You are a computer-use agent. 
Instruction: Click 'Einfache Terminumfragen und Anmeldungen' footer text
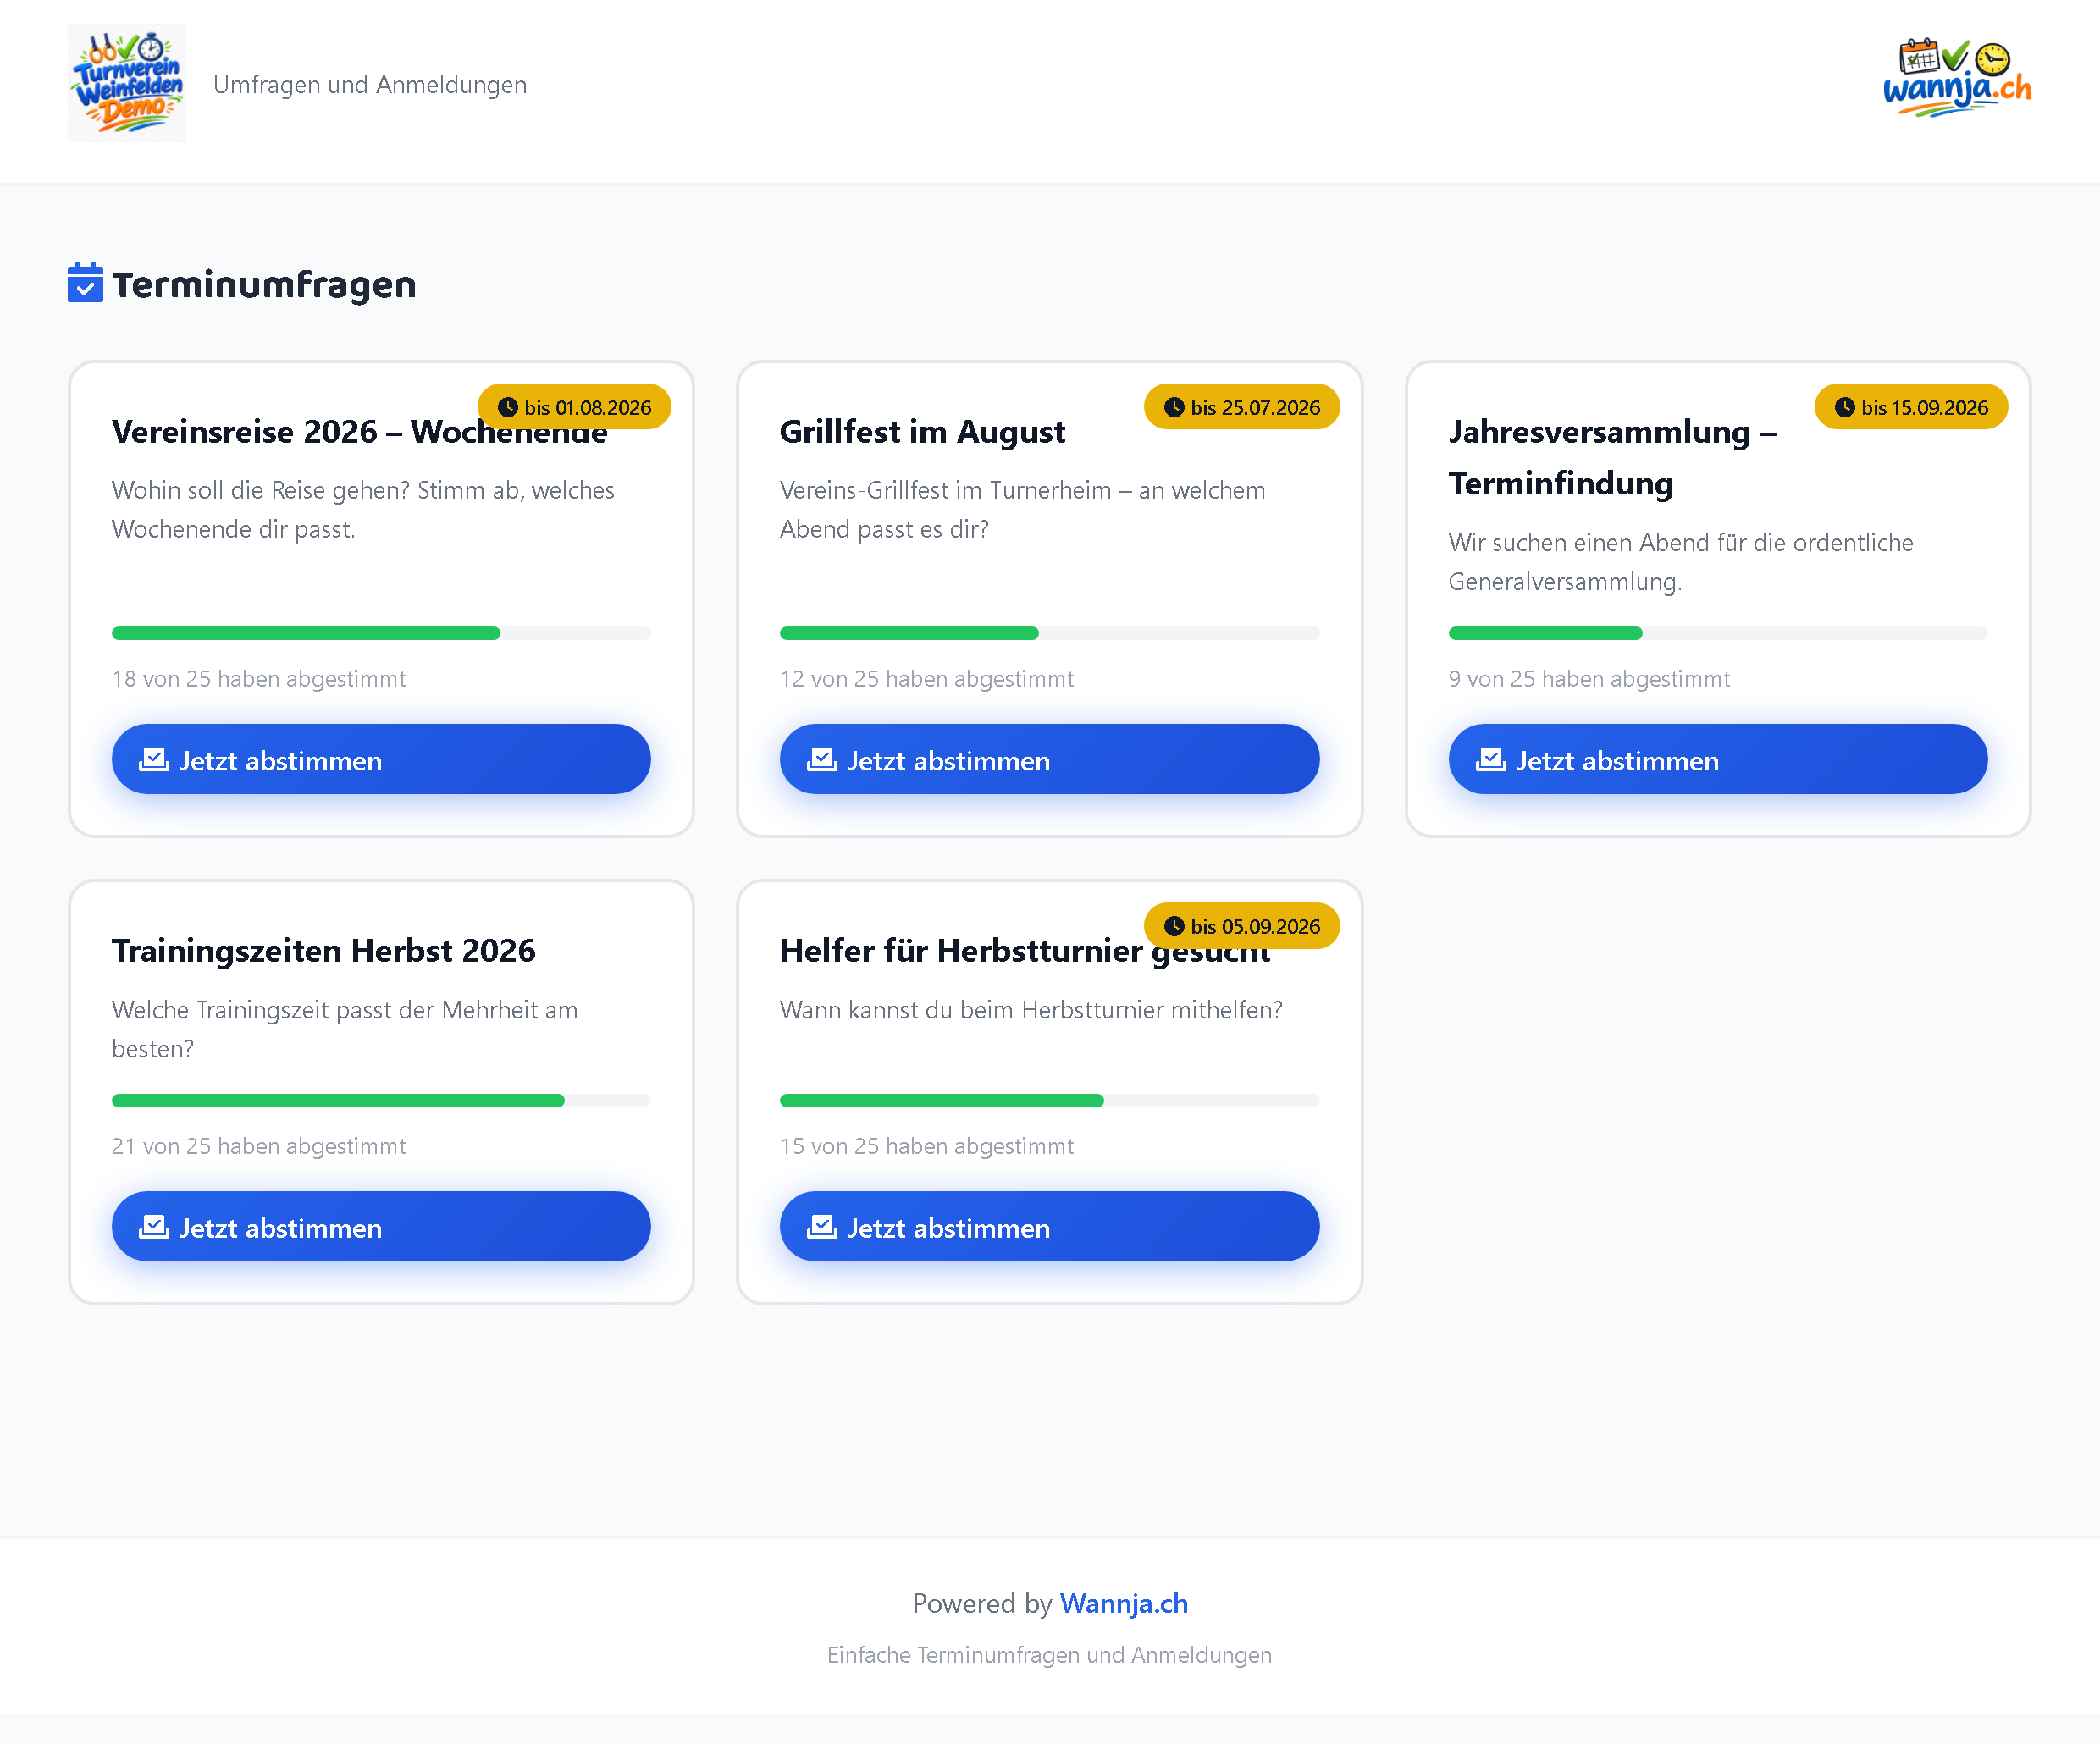pyautogui.click(x=1049, y=1655)
